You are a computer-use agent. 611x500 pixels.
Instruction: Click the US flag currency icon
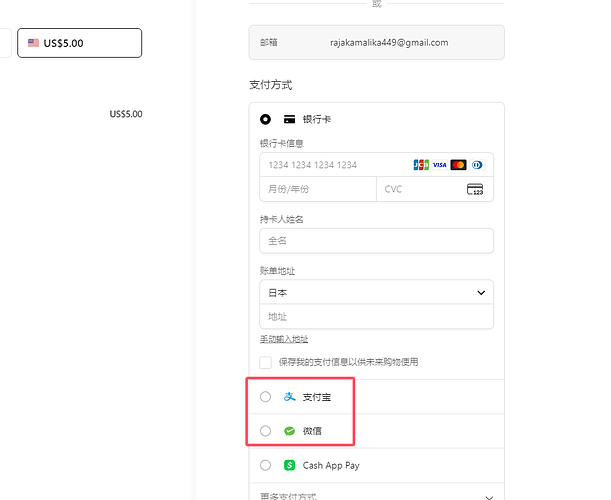point(34,43)
